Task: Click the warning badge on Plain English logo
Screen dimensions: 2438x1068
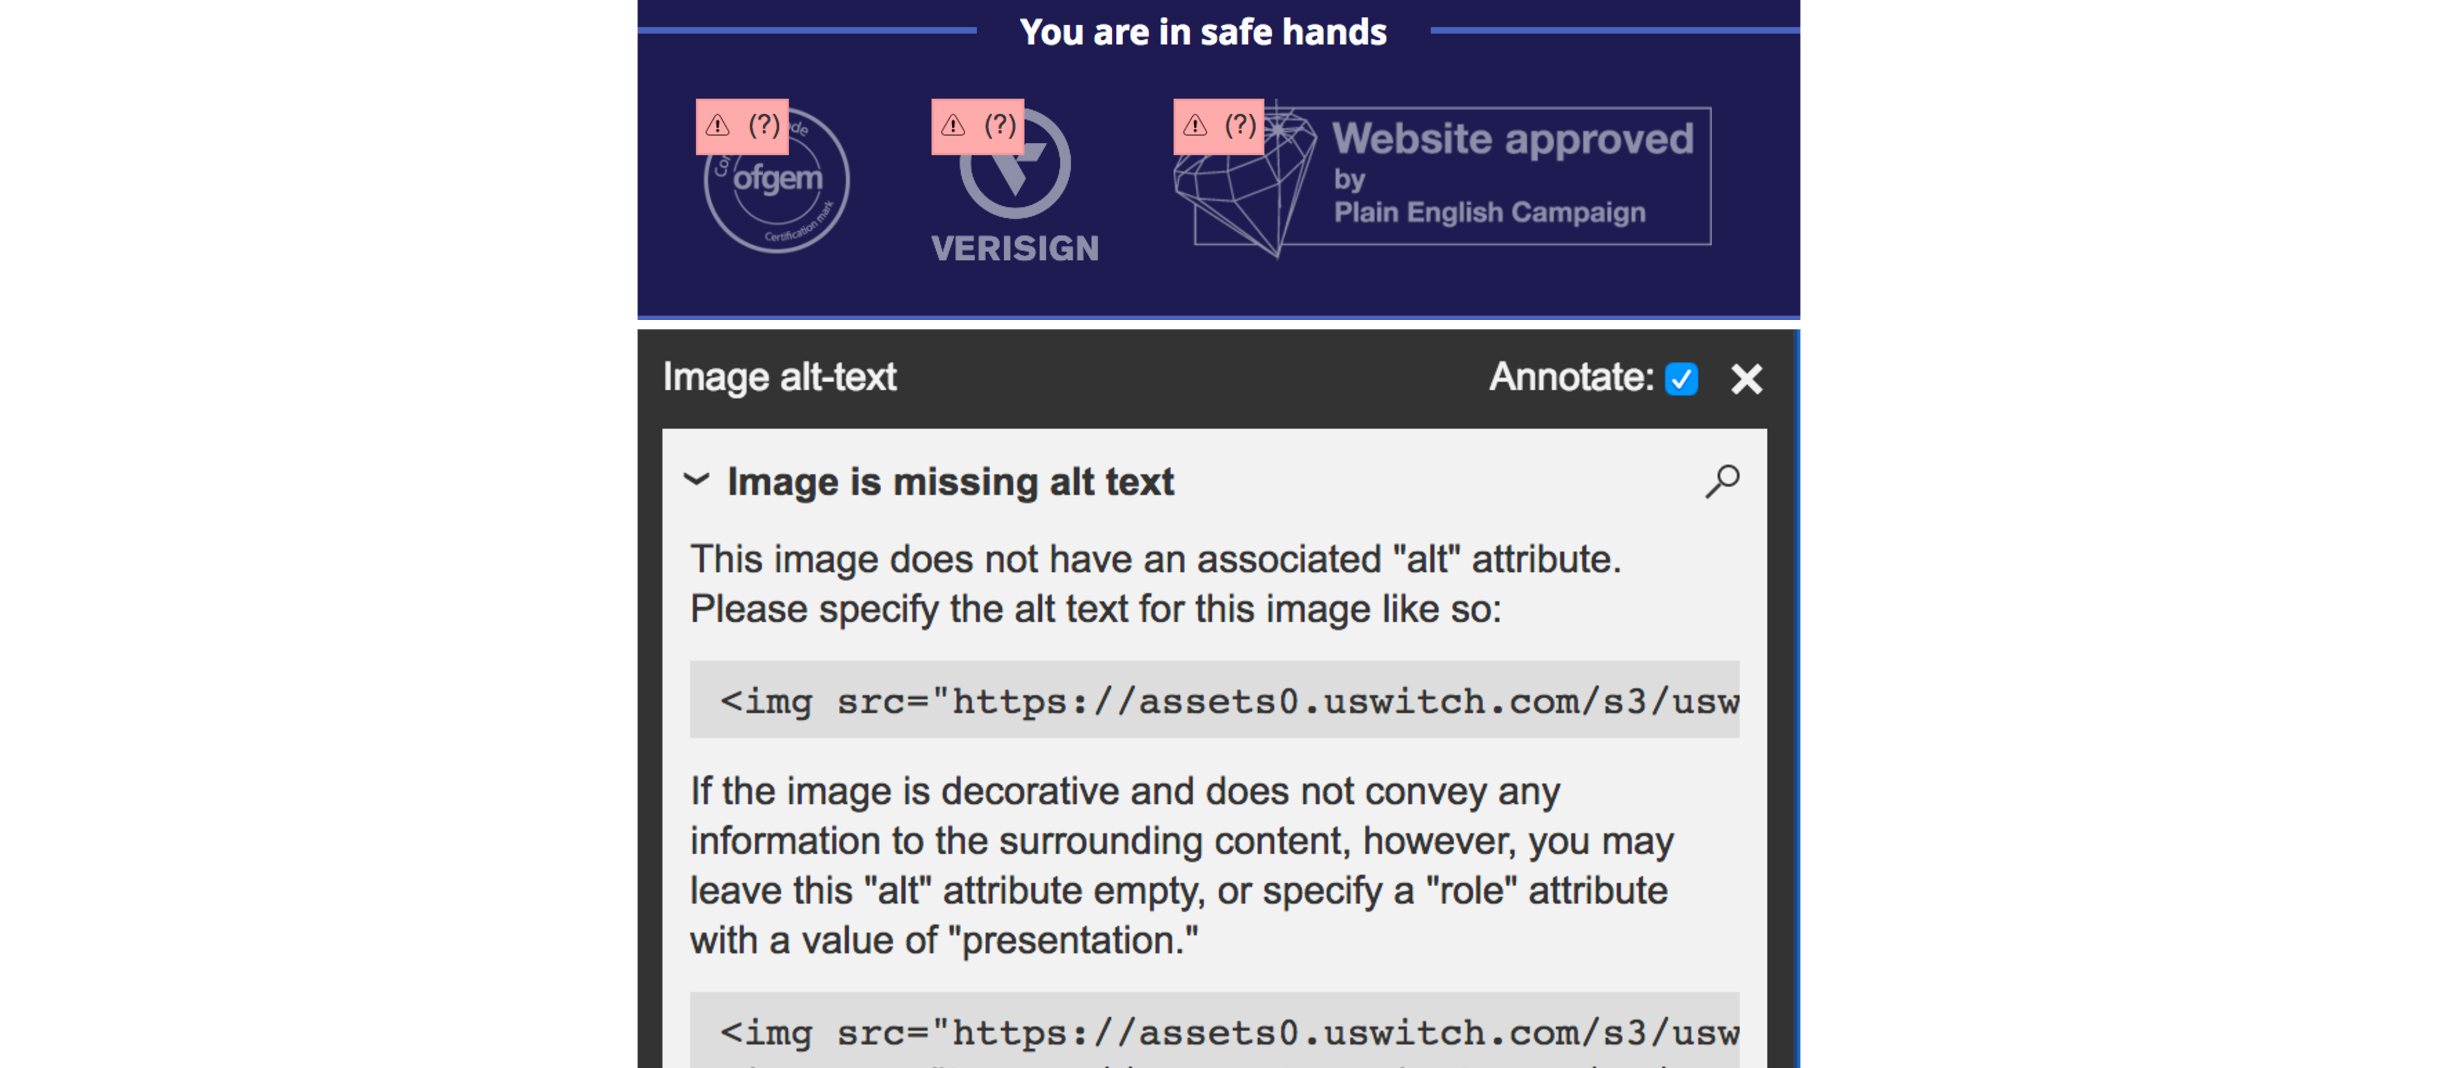Action: (1218, 126)
